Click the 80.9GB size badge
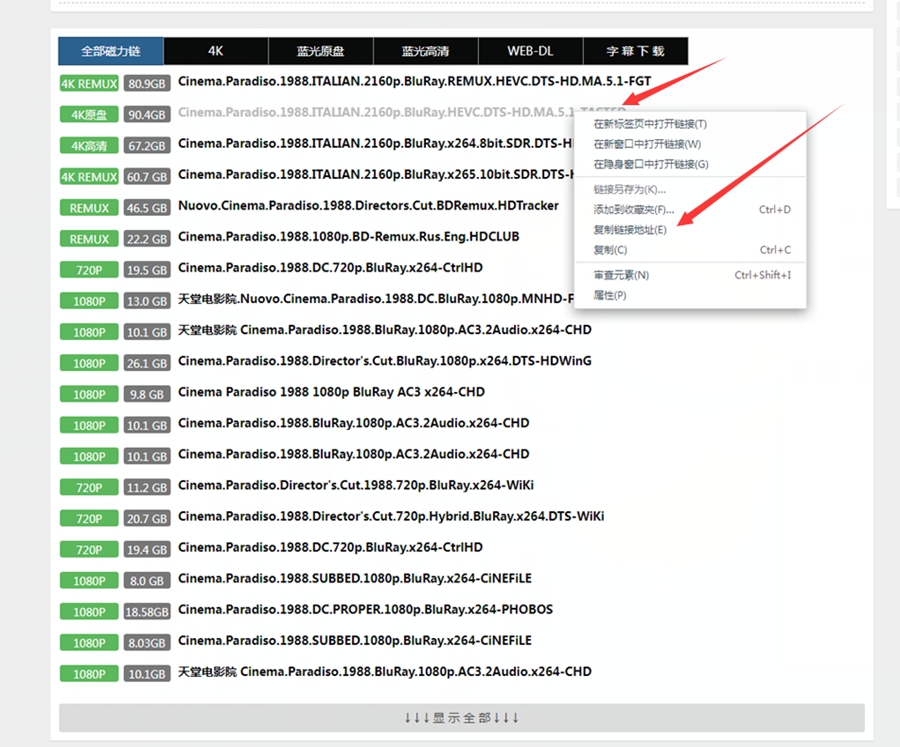The height and width of the screenshot is (747, 900). [x=147, y=83]
